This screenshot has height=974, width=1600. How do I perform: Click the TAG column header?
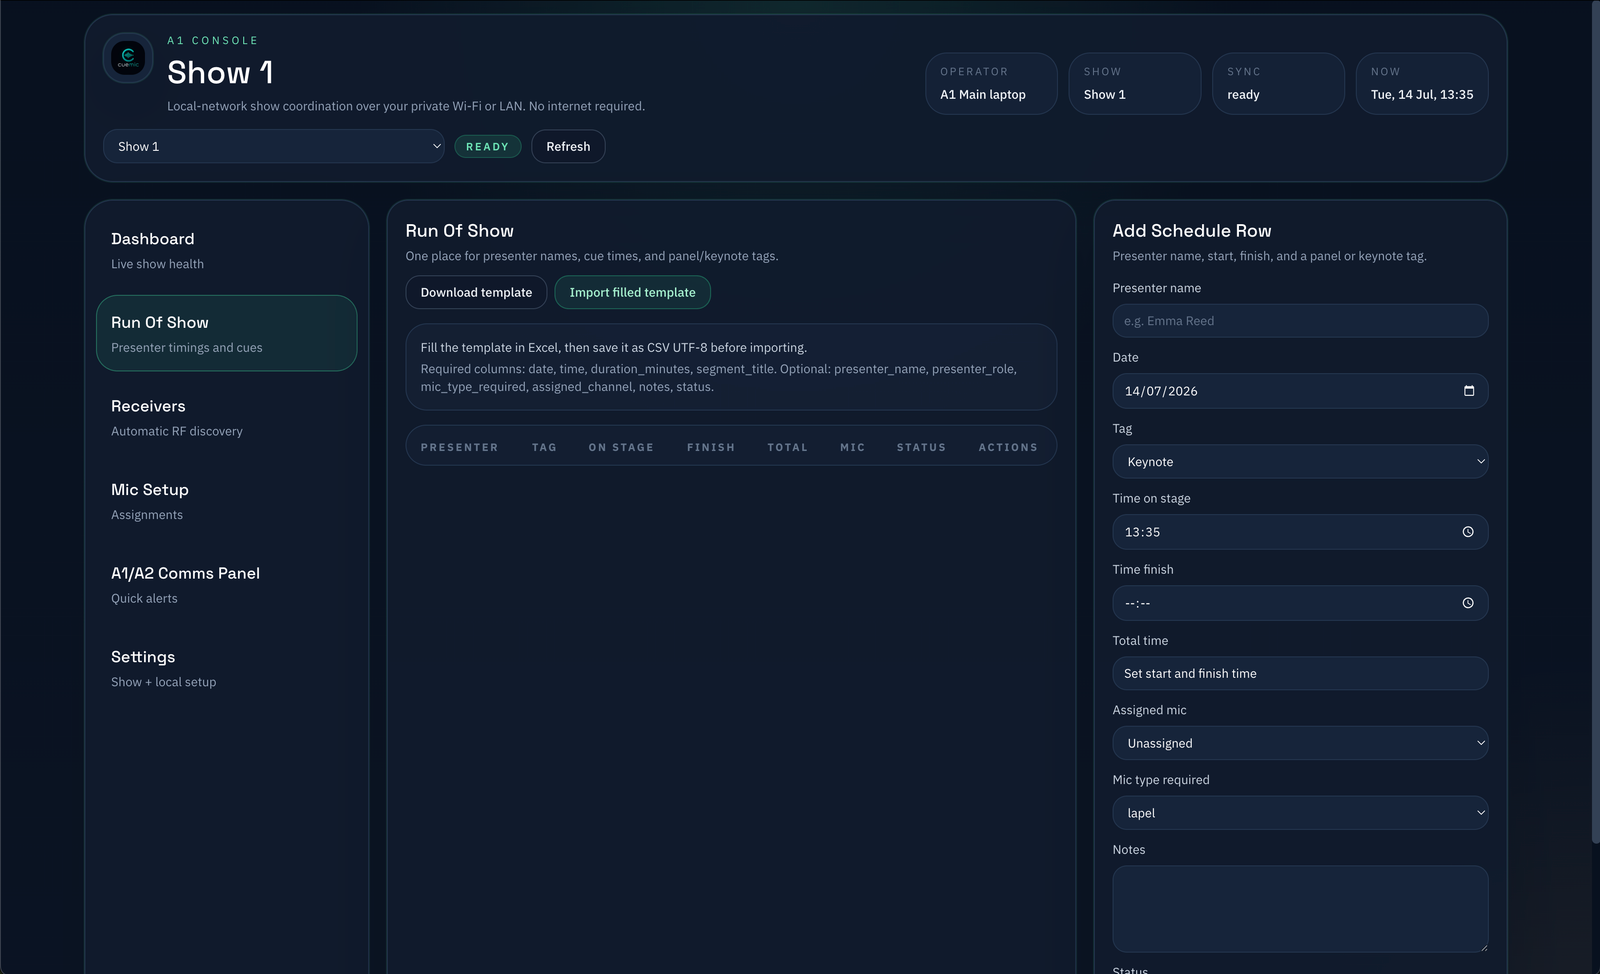[x=544, y=447]
